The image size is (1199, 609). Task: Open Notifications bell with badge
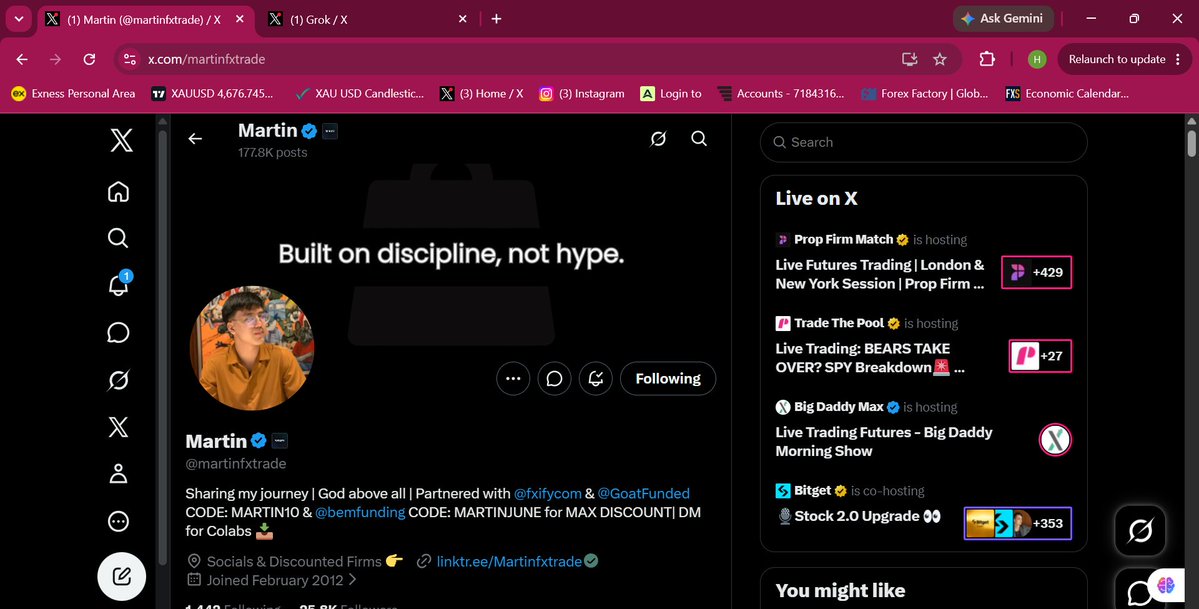pos(119,285)
